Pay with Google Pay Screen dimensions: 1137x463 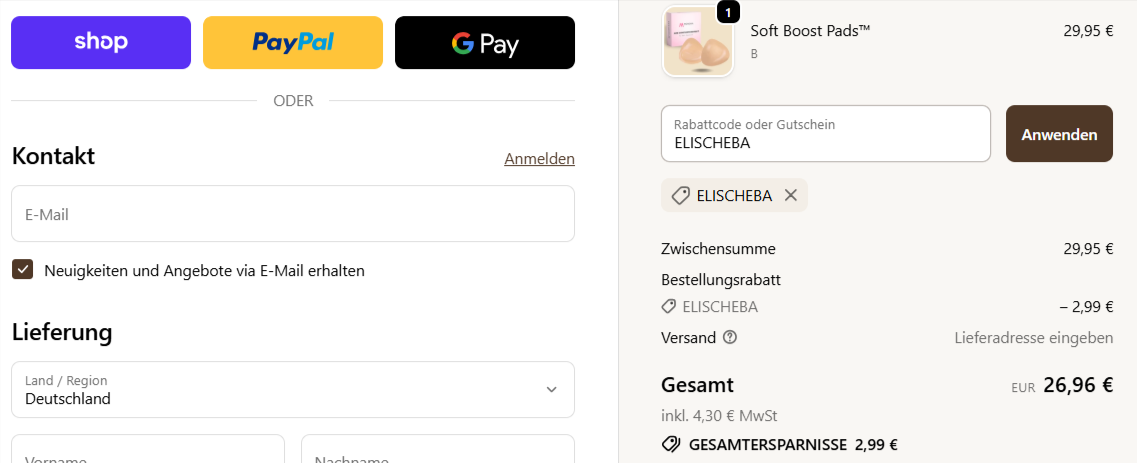[x=485, y=43]
